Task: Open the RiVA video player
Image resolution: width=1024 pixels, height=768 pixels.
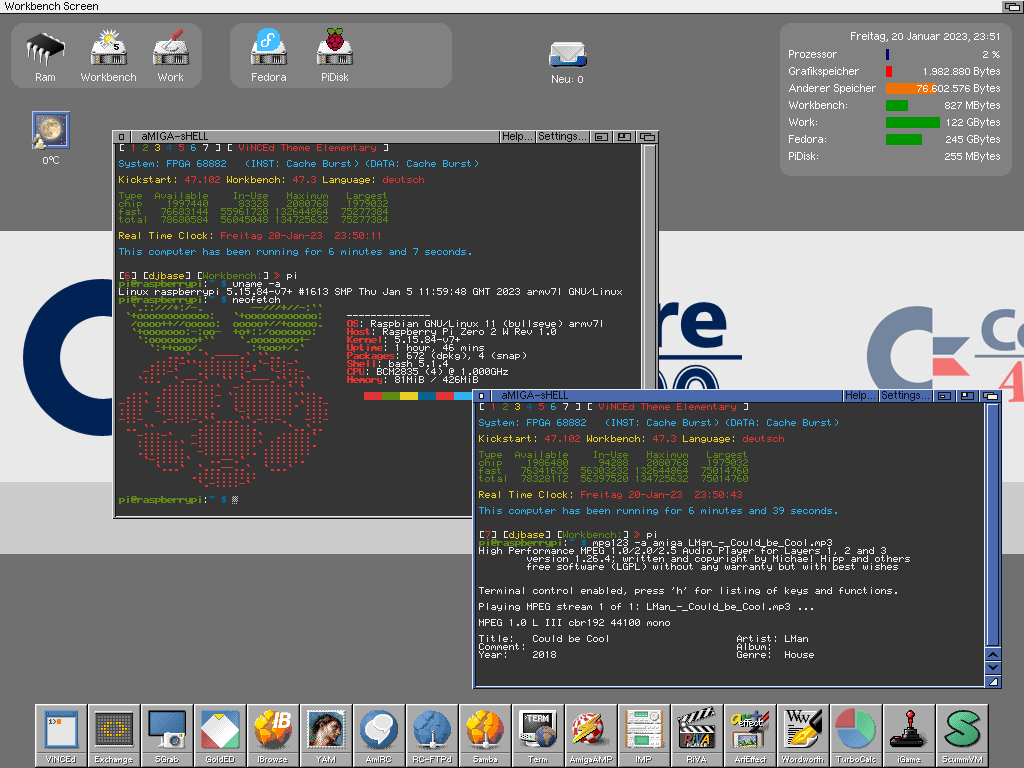Action: pyautogui.click(x=696, y=735)
